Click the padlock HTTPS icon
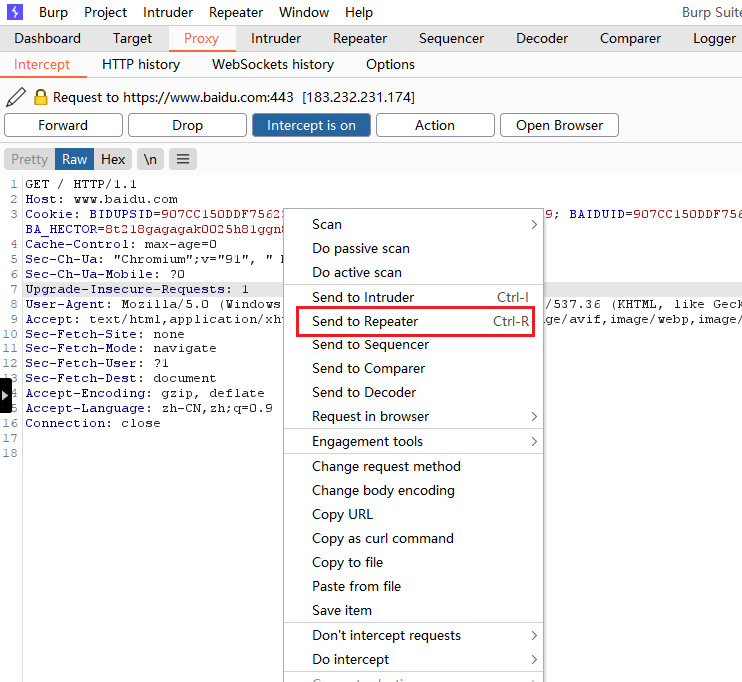The image size is (742, 682). 41,97
